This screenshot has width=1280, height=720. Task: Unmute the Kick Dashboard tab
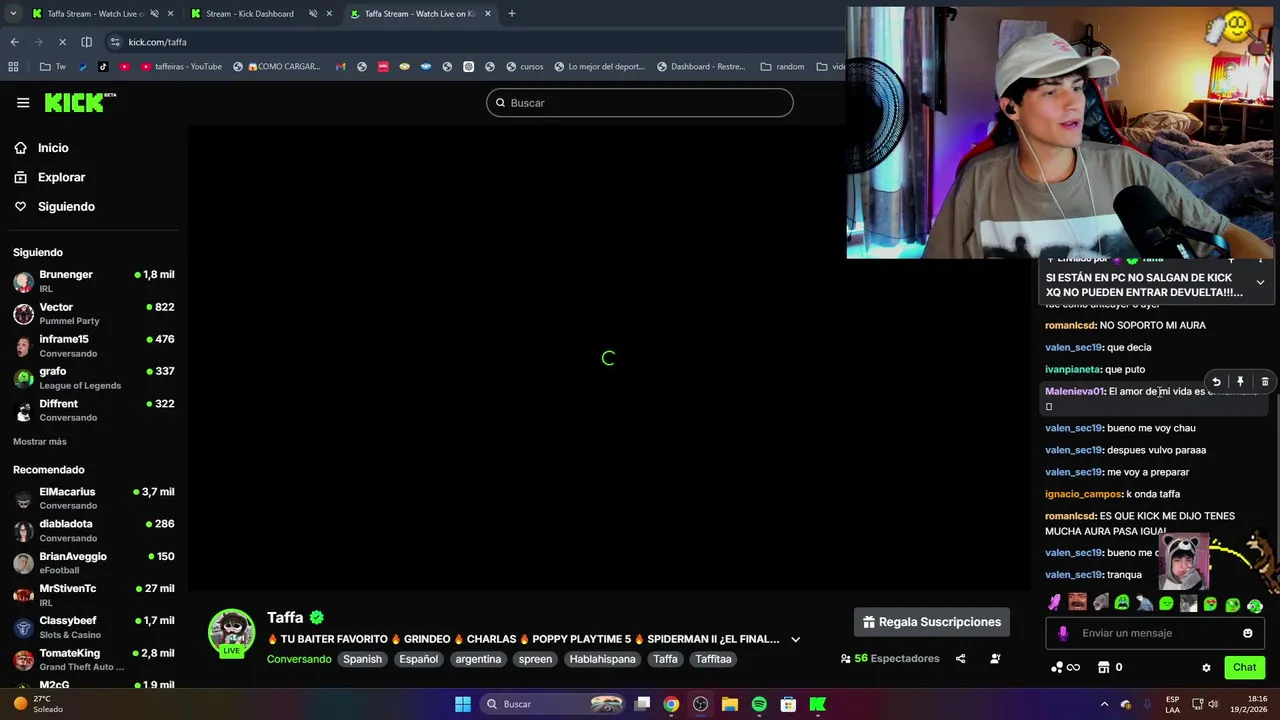(313, 14)
